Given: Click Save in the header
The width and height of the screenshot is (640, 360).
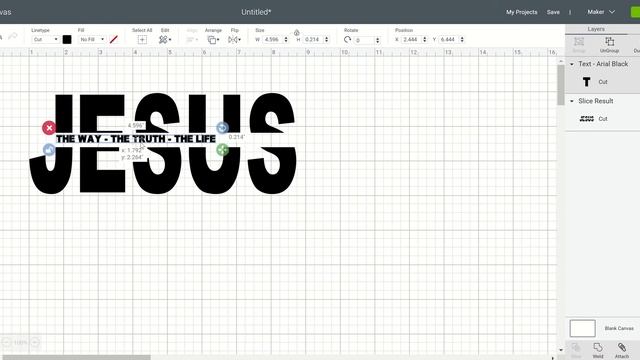Looking at the screenshot, I should click(x=553, y=12).
